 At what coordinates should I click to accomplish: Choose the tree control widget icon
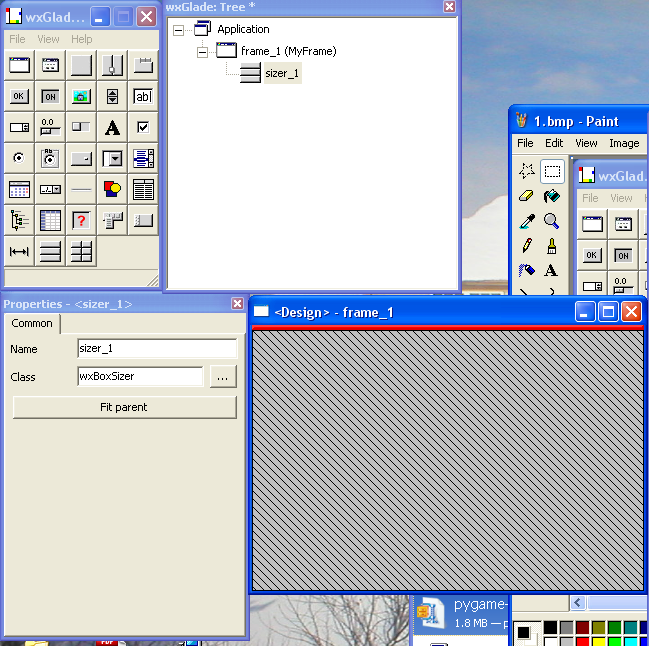(19, 220)
